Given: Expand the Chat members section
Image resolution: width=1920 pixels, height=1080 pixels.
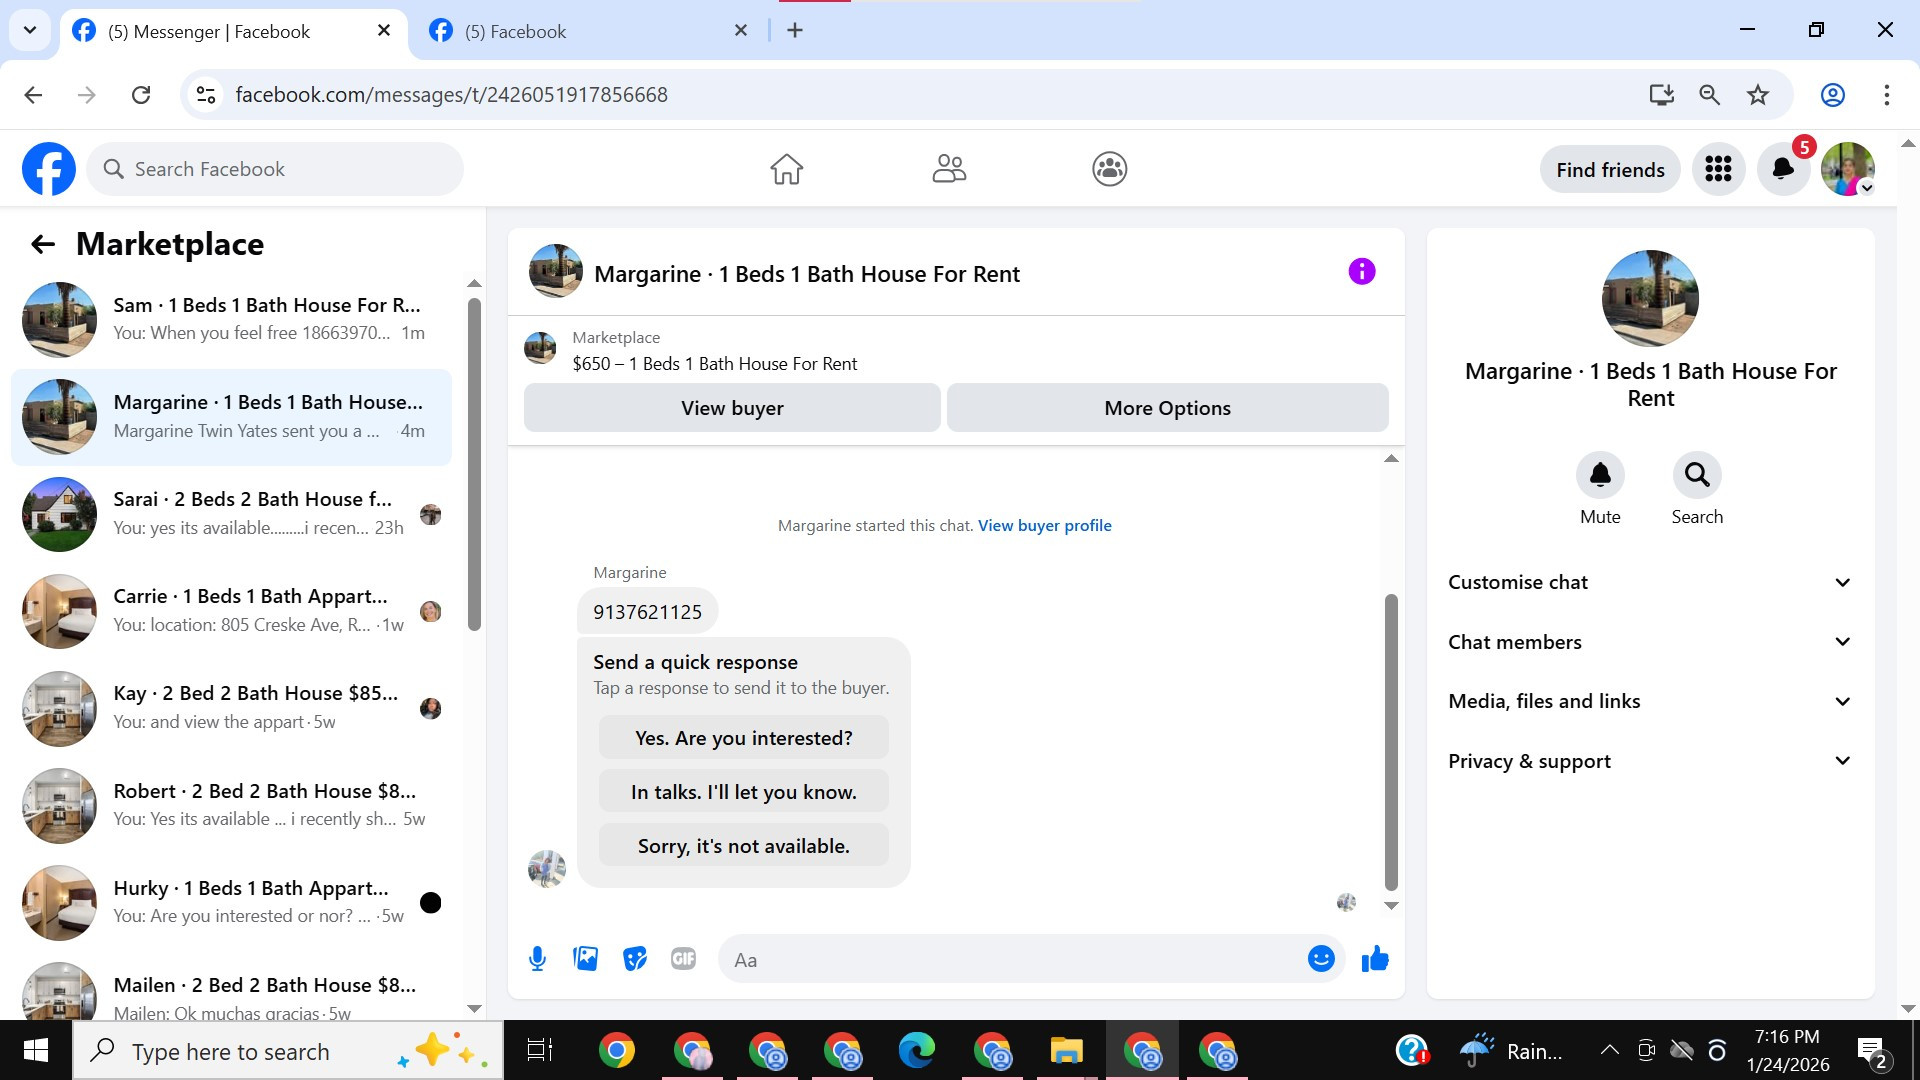Looking at the screenshot, I should [x=1650, y=642].
